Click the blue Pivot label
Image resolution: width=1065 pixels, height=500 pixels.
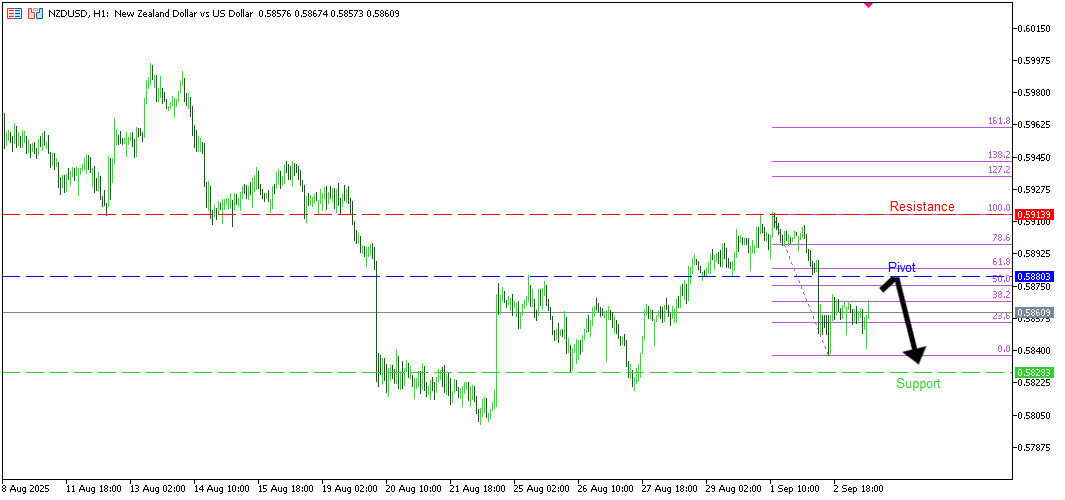pyautogui.click(x=901, y=268)
